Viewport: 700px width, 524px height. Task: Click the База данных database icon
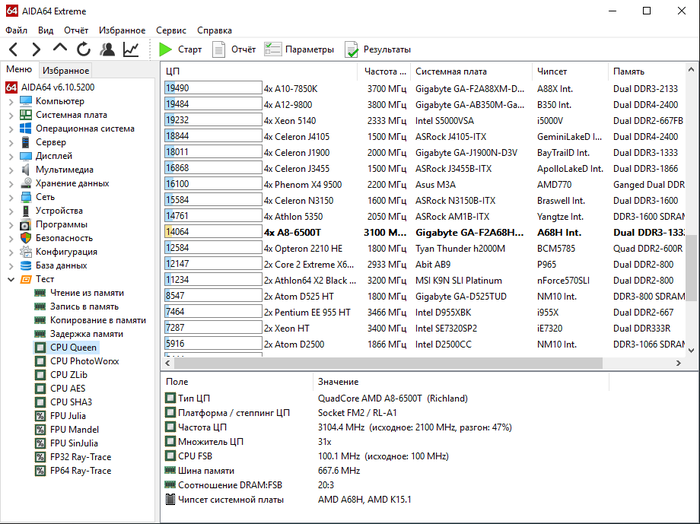(26, 266)
